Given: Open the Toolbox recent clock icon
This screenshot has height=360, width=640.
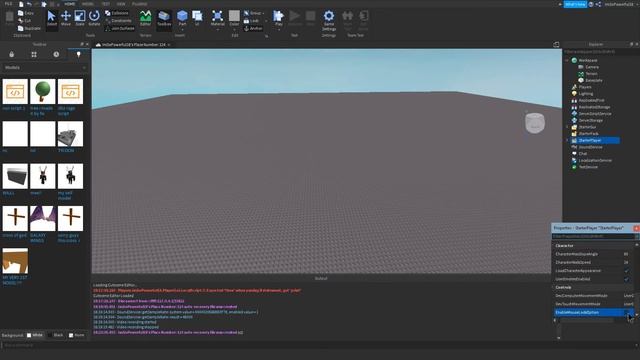Looking at the screenshot, I should [x=56, y=54].
